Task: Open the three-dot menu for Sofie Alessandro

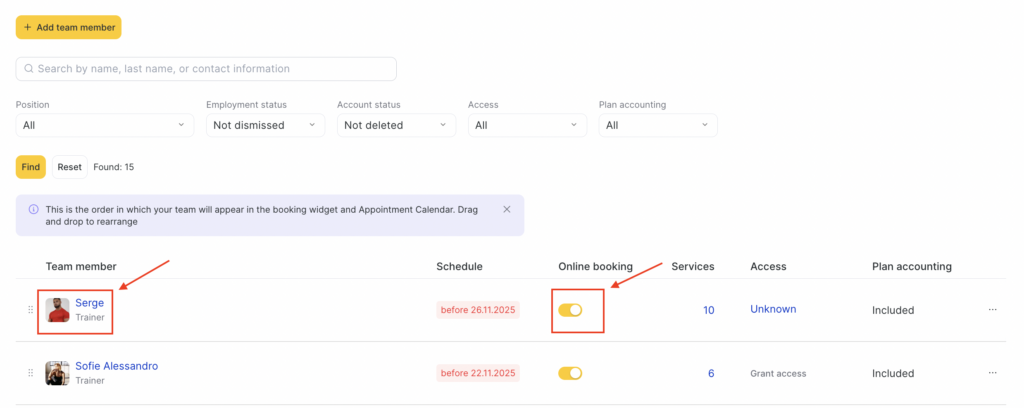Action: 992,373
